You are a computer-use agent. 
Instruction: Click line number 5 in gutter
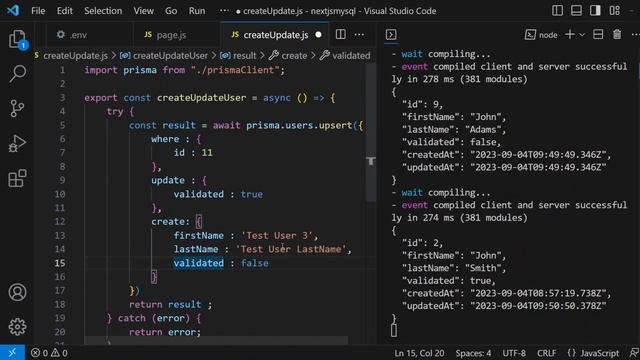tap(62, 125)
